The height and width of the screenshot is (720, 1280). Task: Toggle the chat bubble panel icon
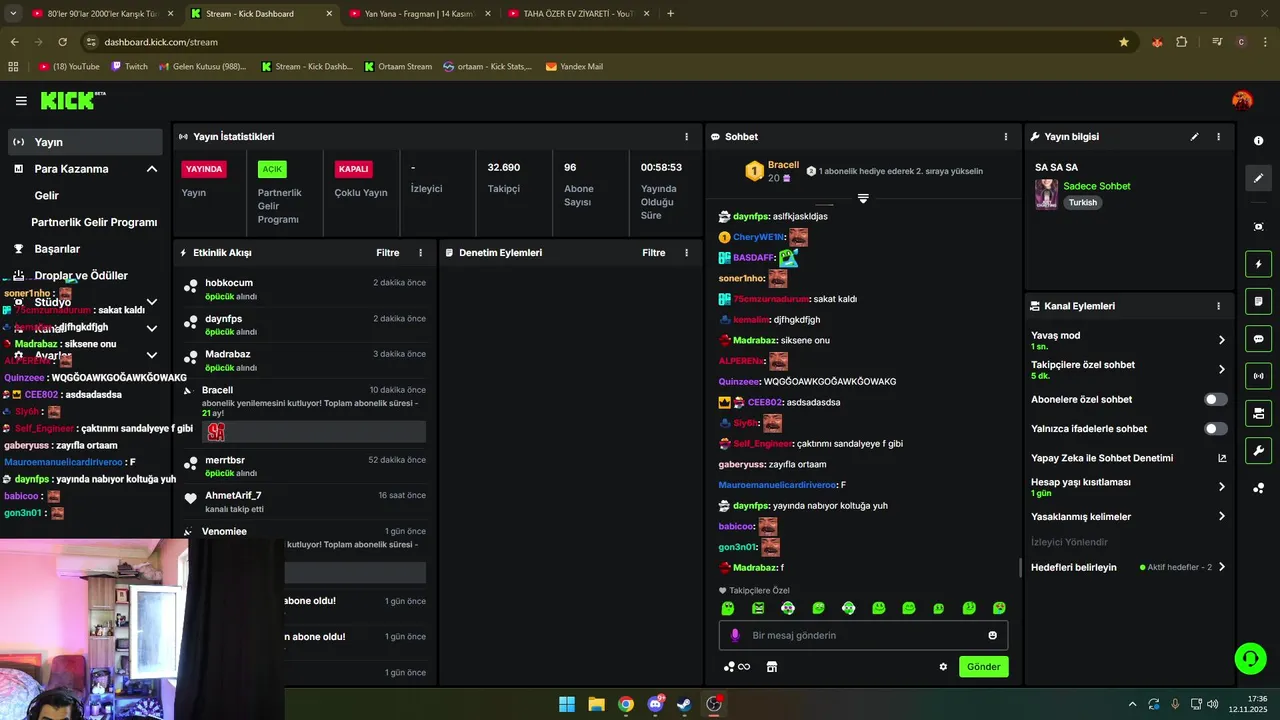pyautogui.click(x=1258, y=339)
